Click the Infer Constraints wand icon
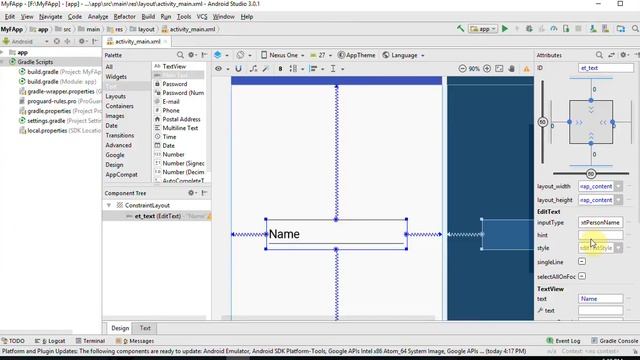 click(266, 69)
